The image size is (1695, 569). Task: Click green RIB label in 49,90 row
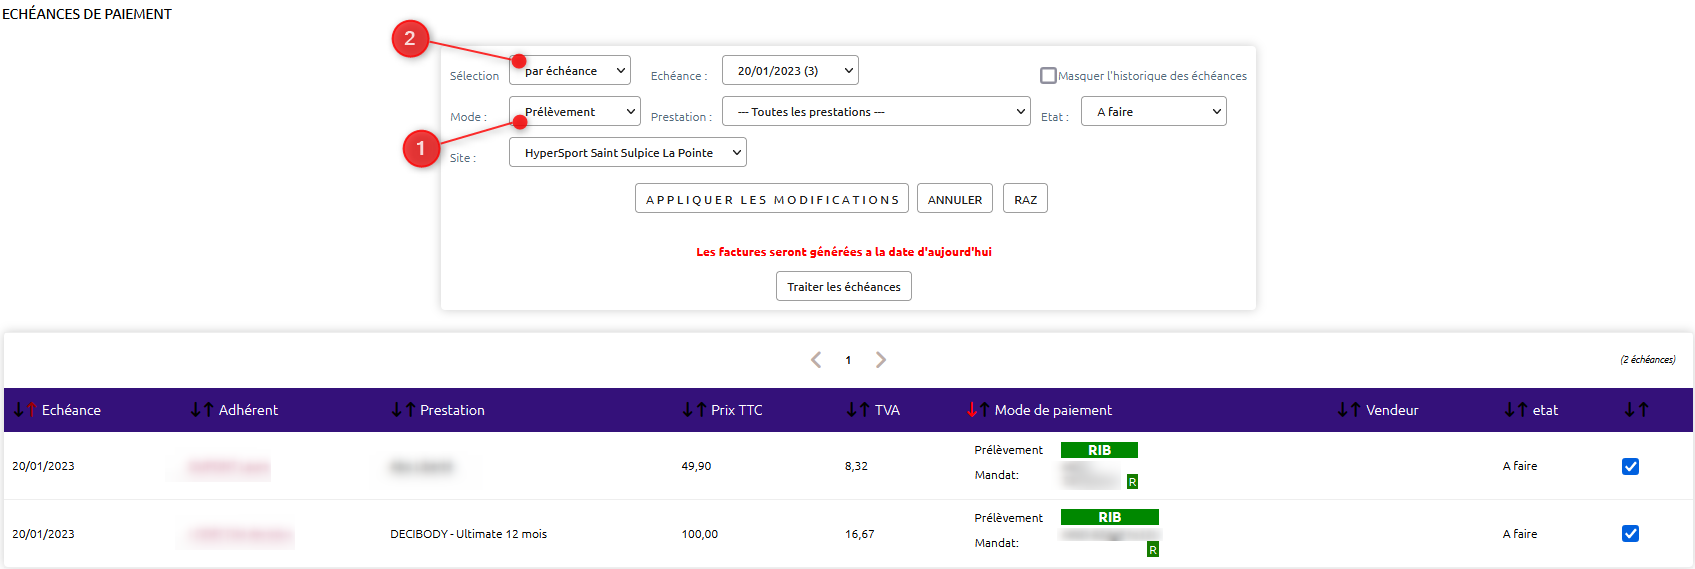(x=1099, y=450)
